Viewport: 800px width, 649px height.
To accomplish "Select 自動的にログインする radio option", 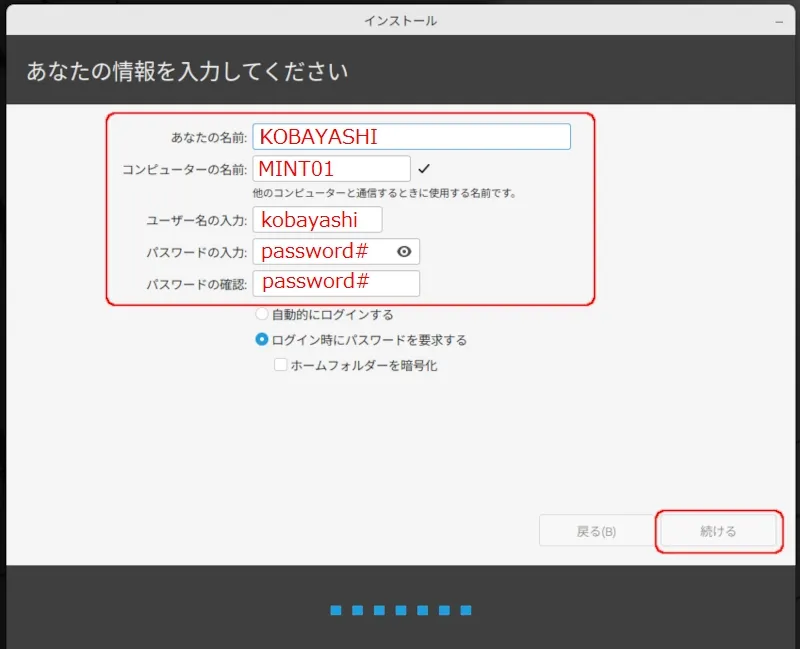I will [x=262, y=315].
